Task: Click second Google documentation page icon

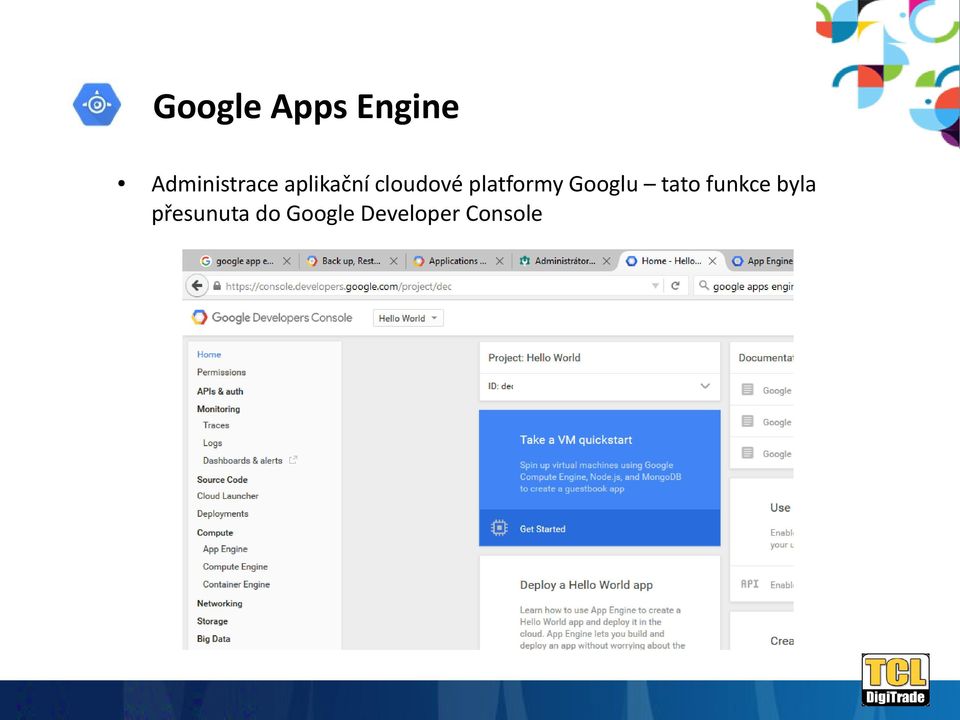Action: pyautogui.click(x=747, y=421)
